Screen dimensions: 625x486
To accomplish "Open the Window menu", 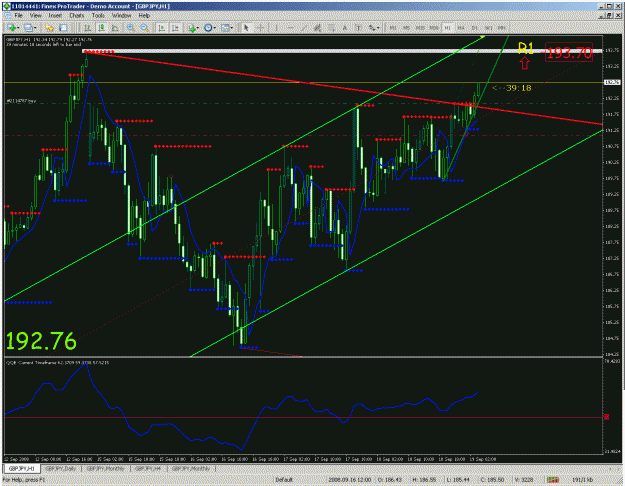I will (x=121, y=16).
